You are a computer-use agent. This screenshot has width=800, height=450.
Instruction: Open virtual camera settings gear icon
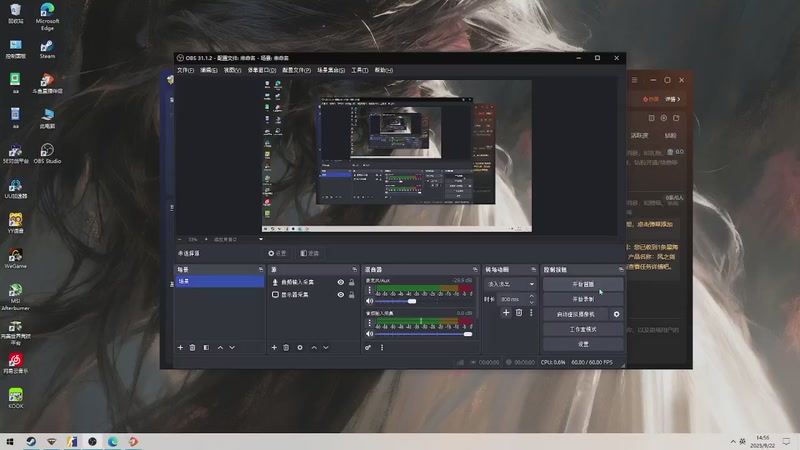(616, 314)
